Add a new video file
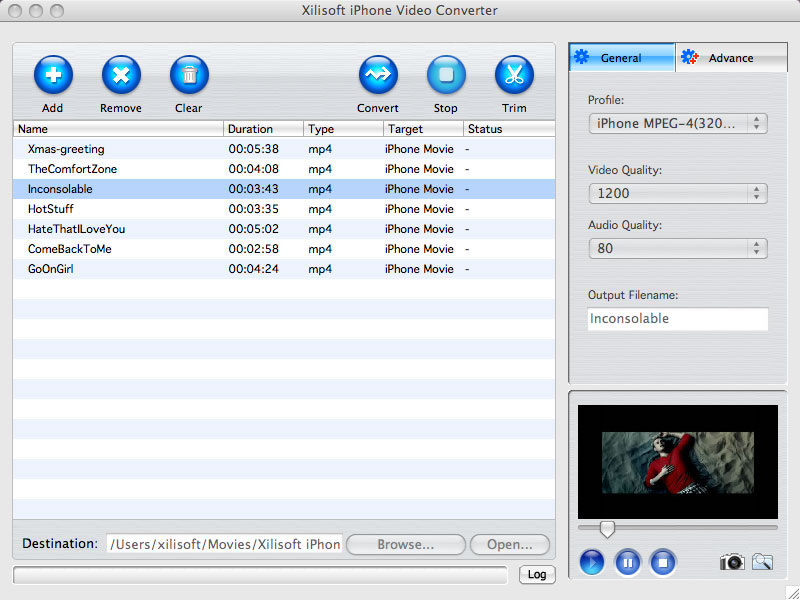This screenshot has width=800, height=600. coord(52,75)
